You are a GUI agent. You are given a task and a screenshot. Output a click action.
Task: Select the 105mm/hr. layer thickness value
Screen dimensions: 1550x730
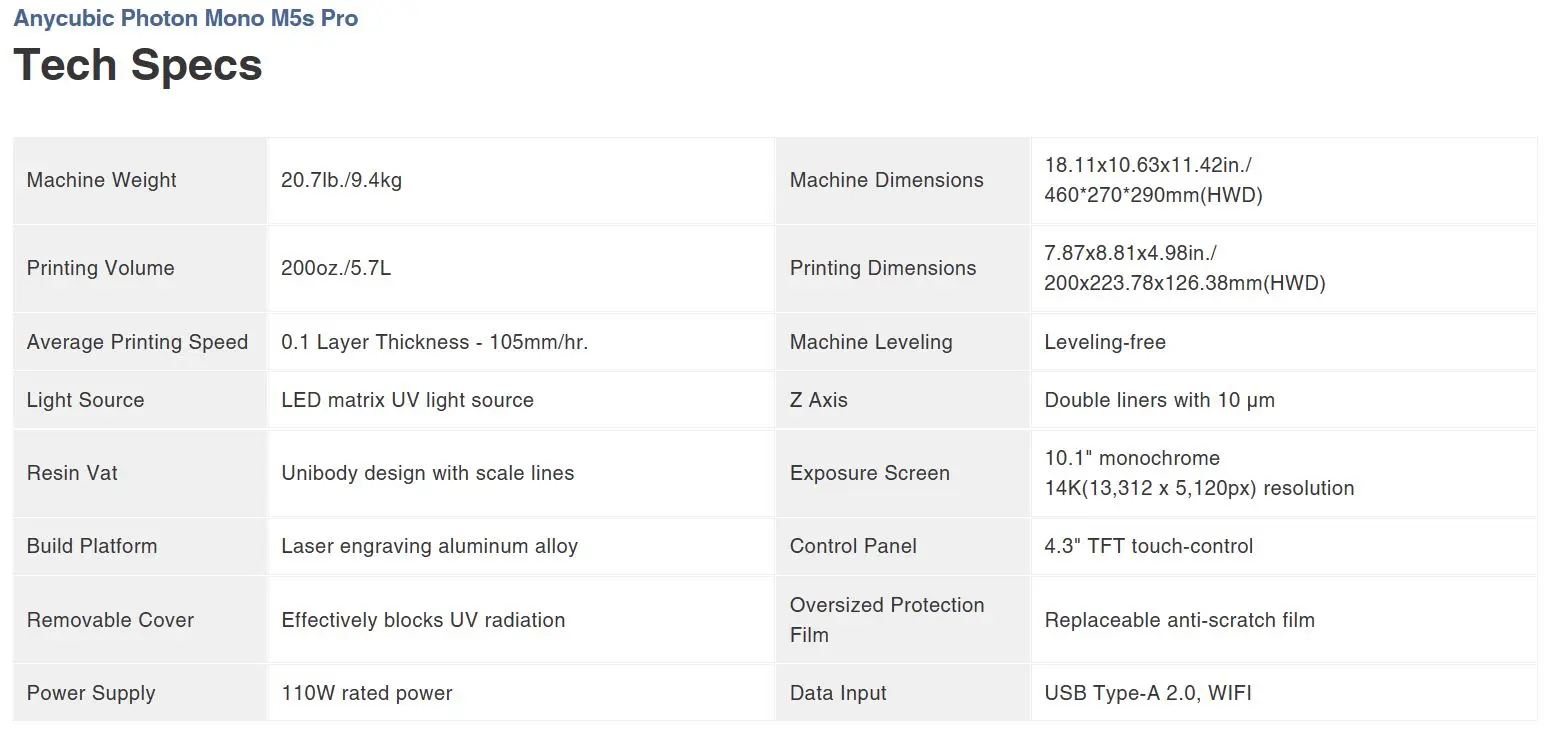(434, 342)
